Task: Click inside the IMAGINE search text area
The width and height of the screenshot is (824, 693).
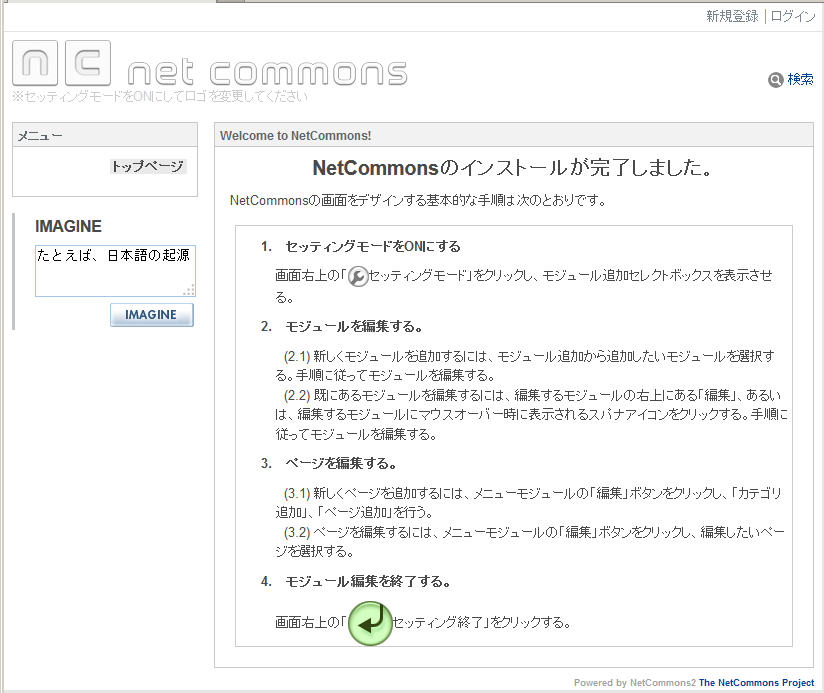Action: tap(115, 271)
